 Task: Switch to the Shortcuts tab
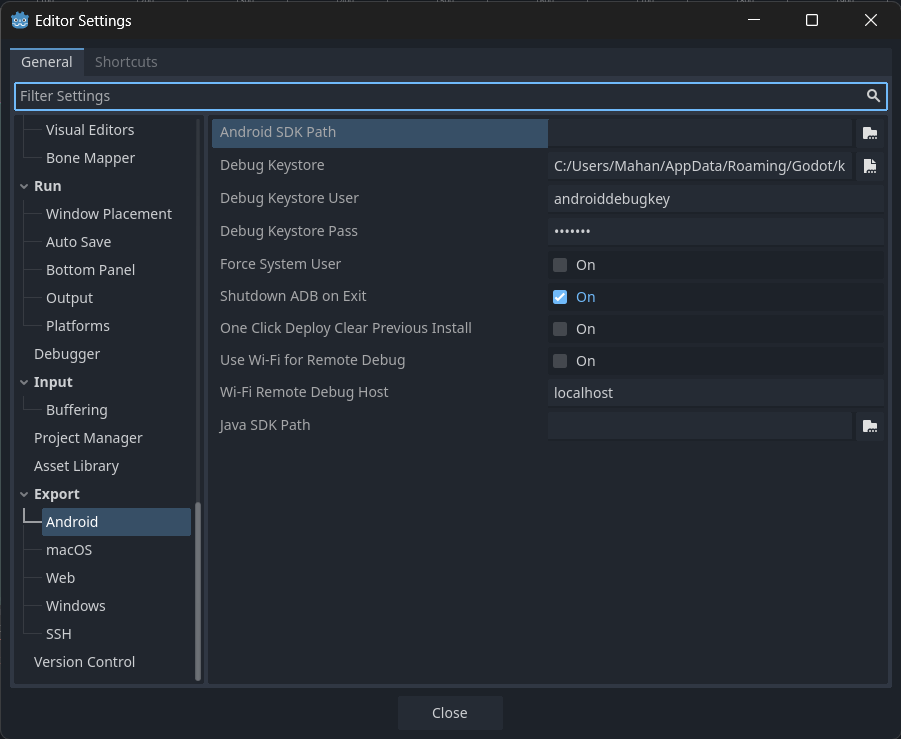[126, 61]
